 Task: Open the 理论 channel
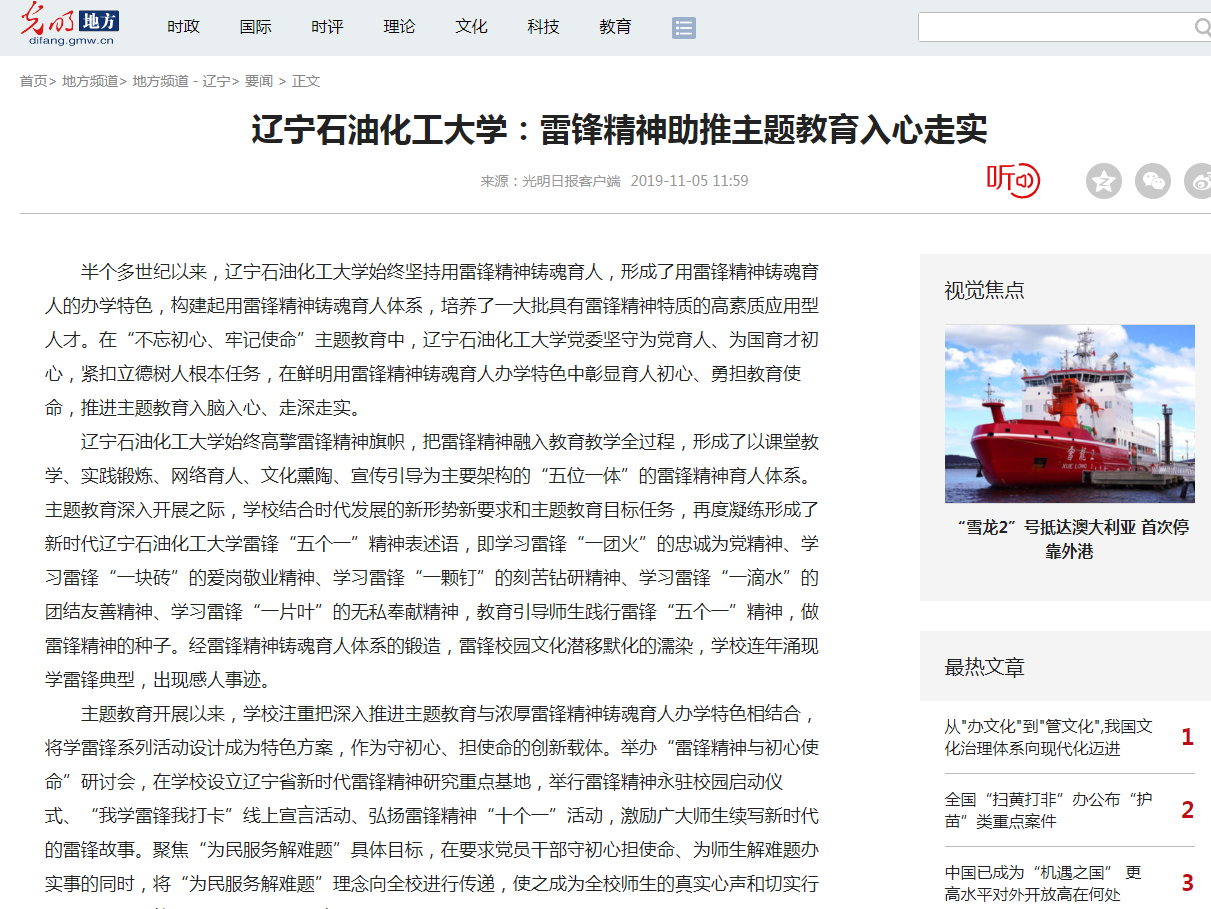pos(399,27)
